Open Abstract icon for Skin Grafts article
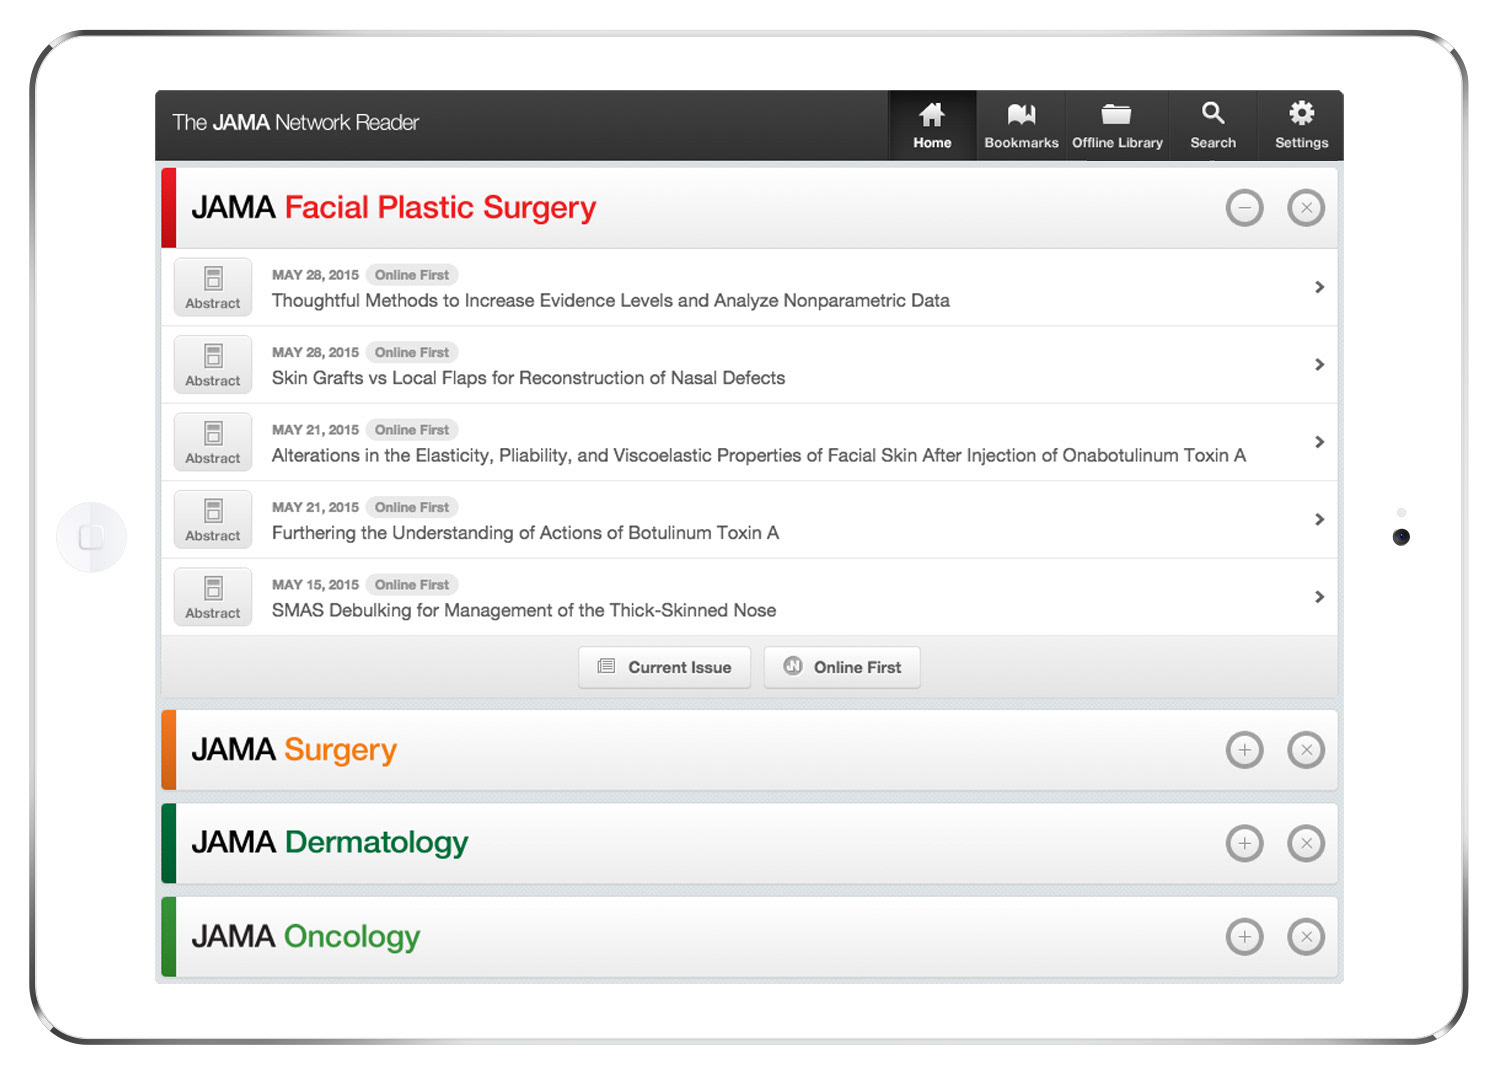The height and width of the screenshot is (1077, 1500). [213, 365]
